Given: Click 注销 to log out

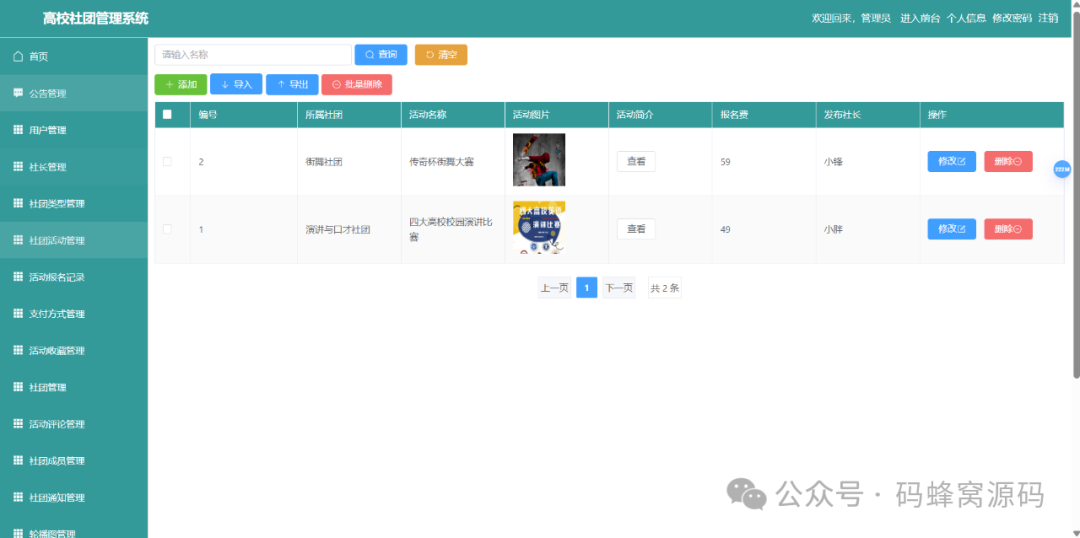Looking at the screenshot, I should pos(1048,19).
